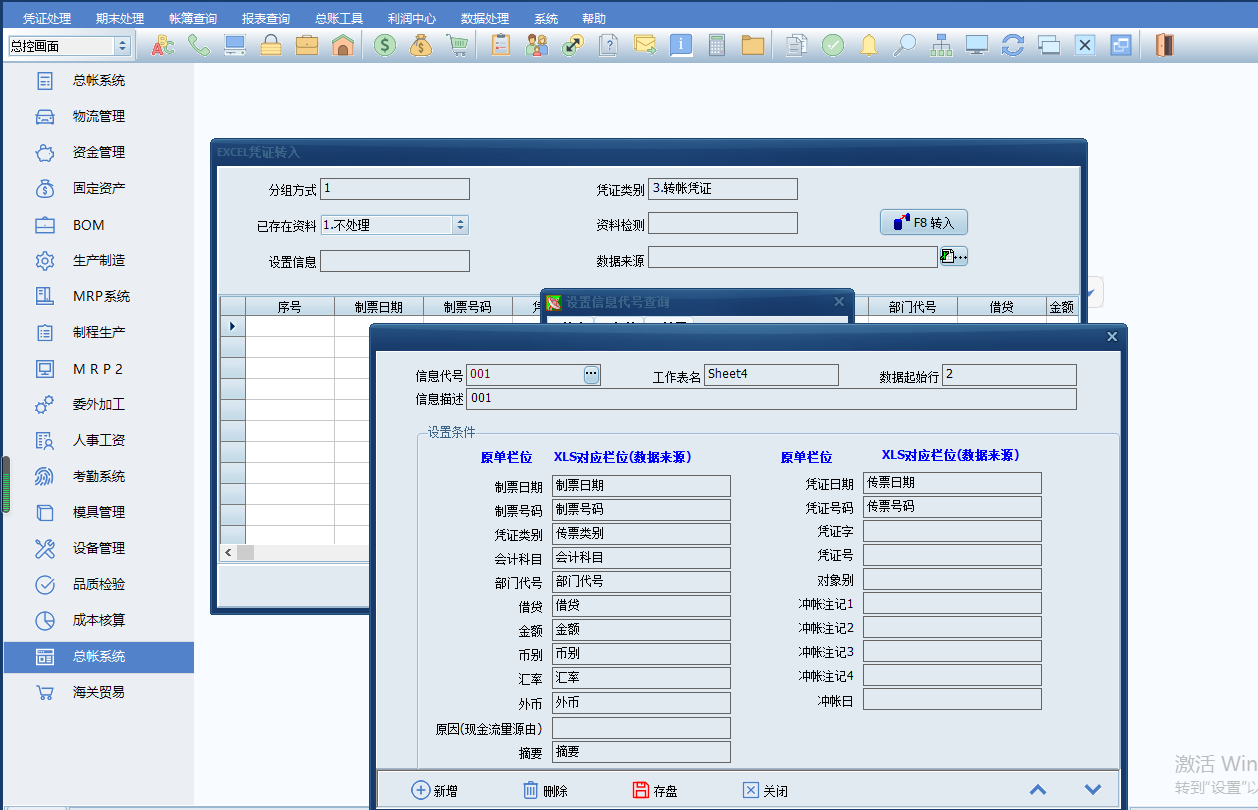
Task: Click the blue info bubble icon
Action: click(681, 45)
